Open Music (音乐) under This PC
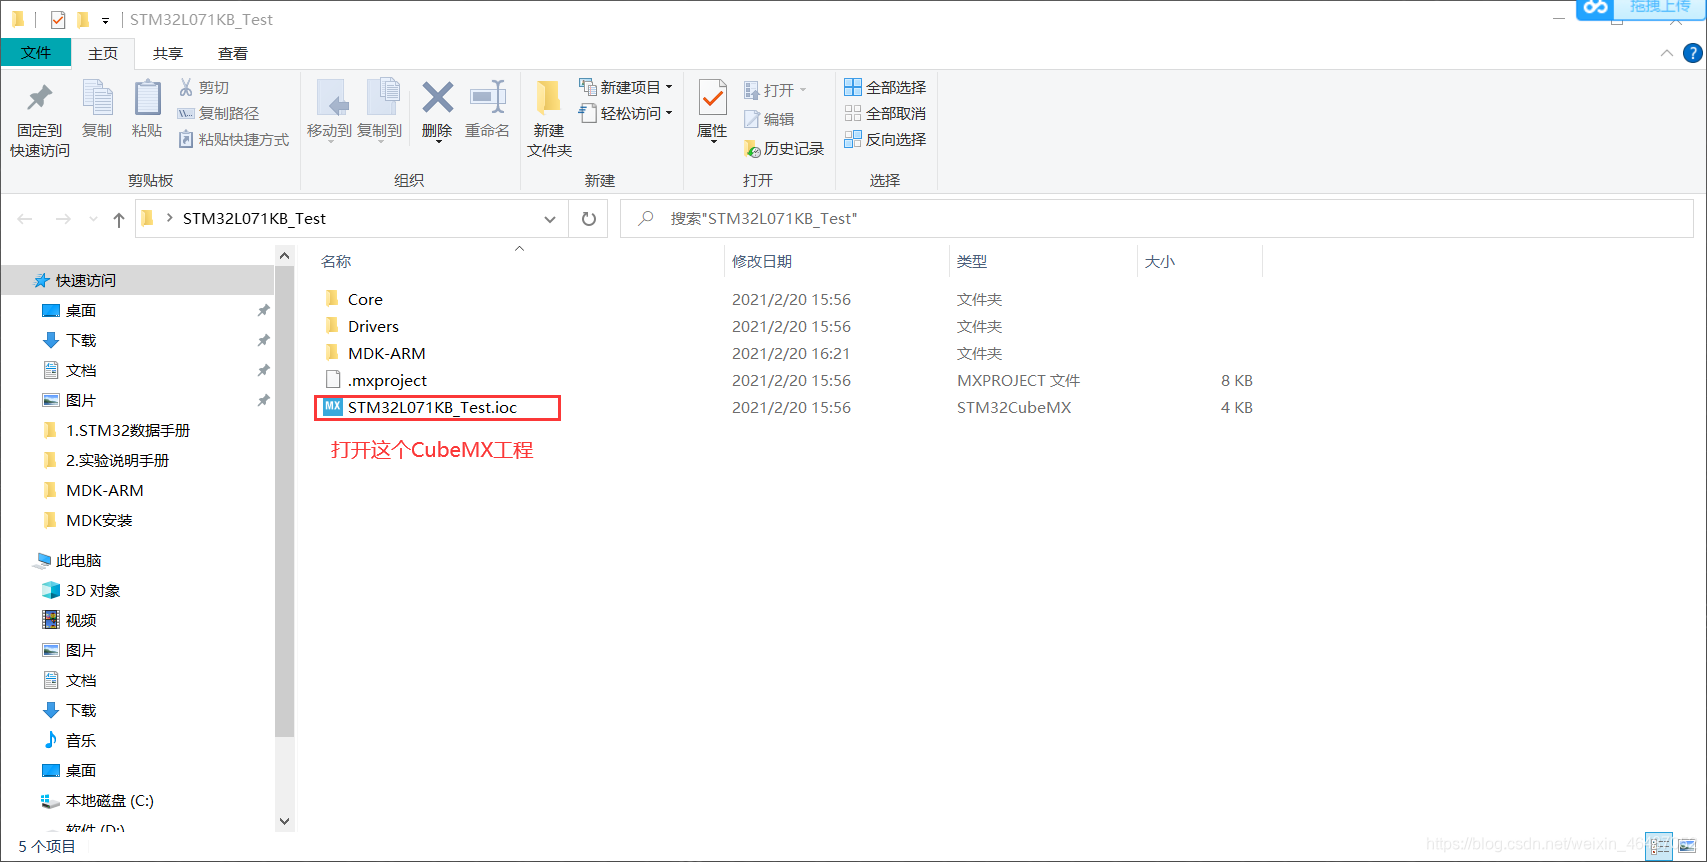Viewport: 1707px width, 862px height. (69, 740)
